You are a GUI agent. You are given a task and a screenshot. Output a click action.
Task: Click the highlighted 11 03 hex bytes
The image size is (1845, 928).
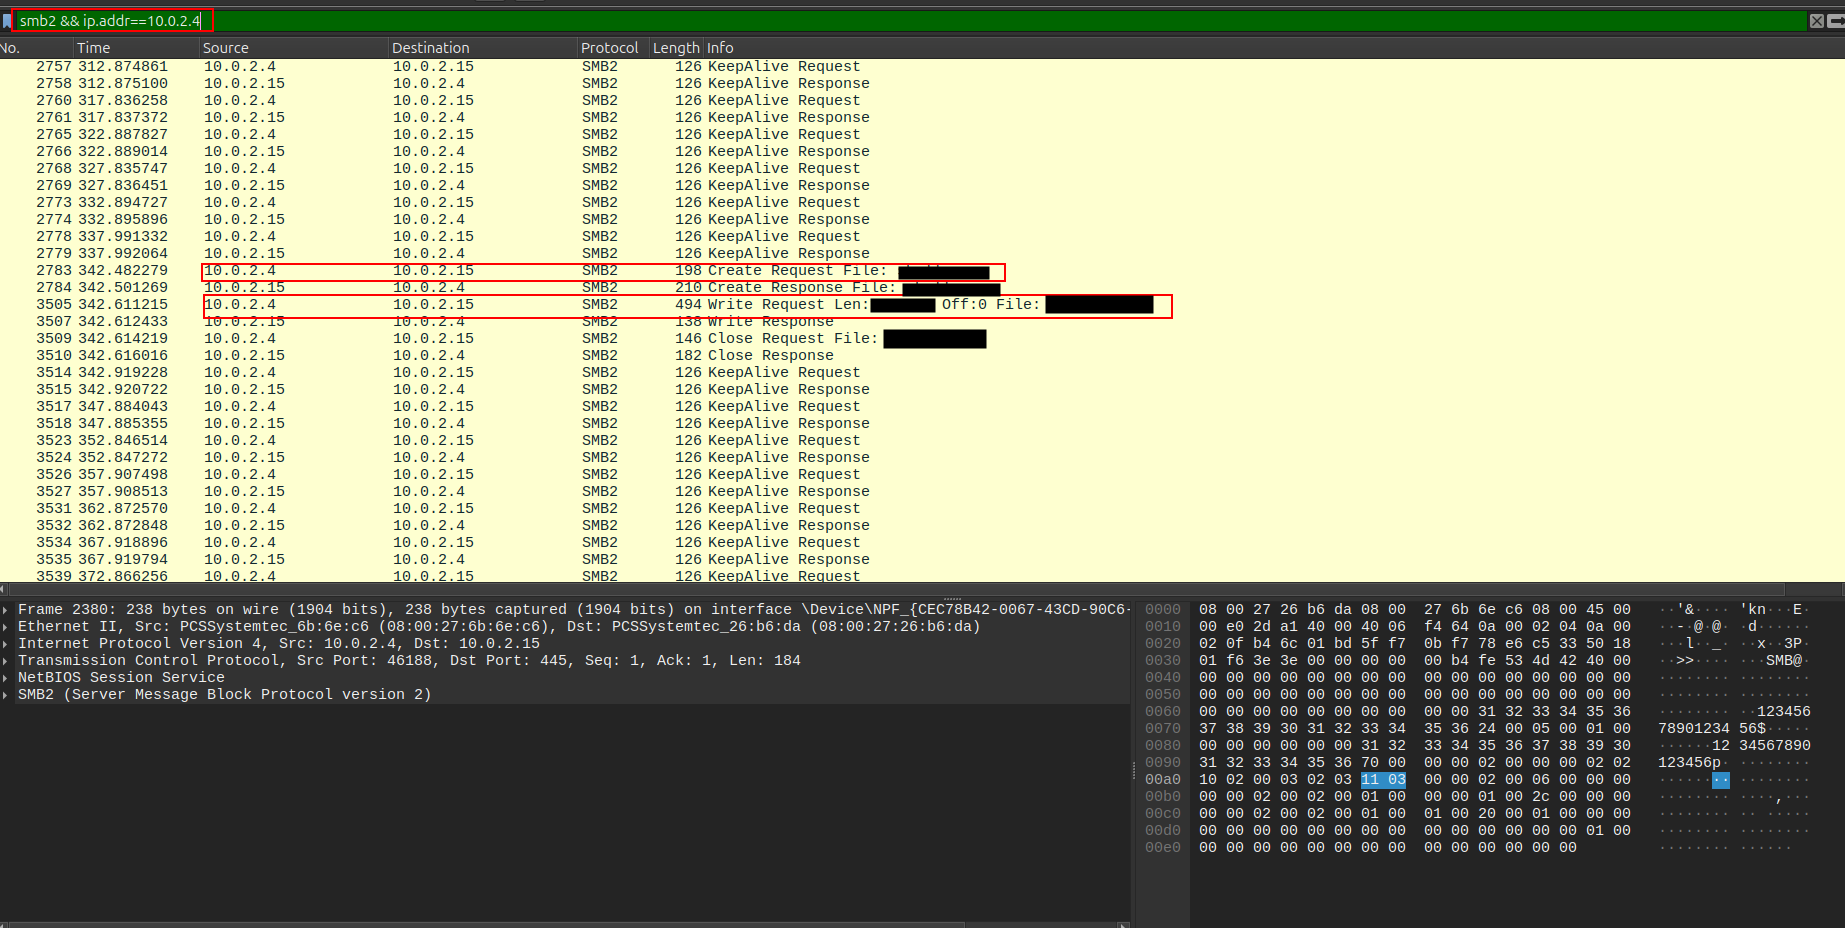pyautogui.click(x=1383, y=780)
